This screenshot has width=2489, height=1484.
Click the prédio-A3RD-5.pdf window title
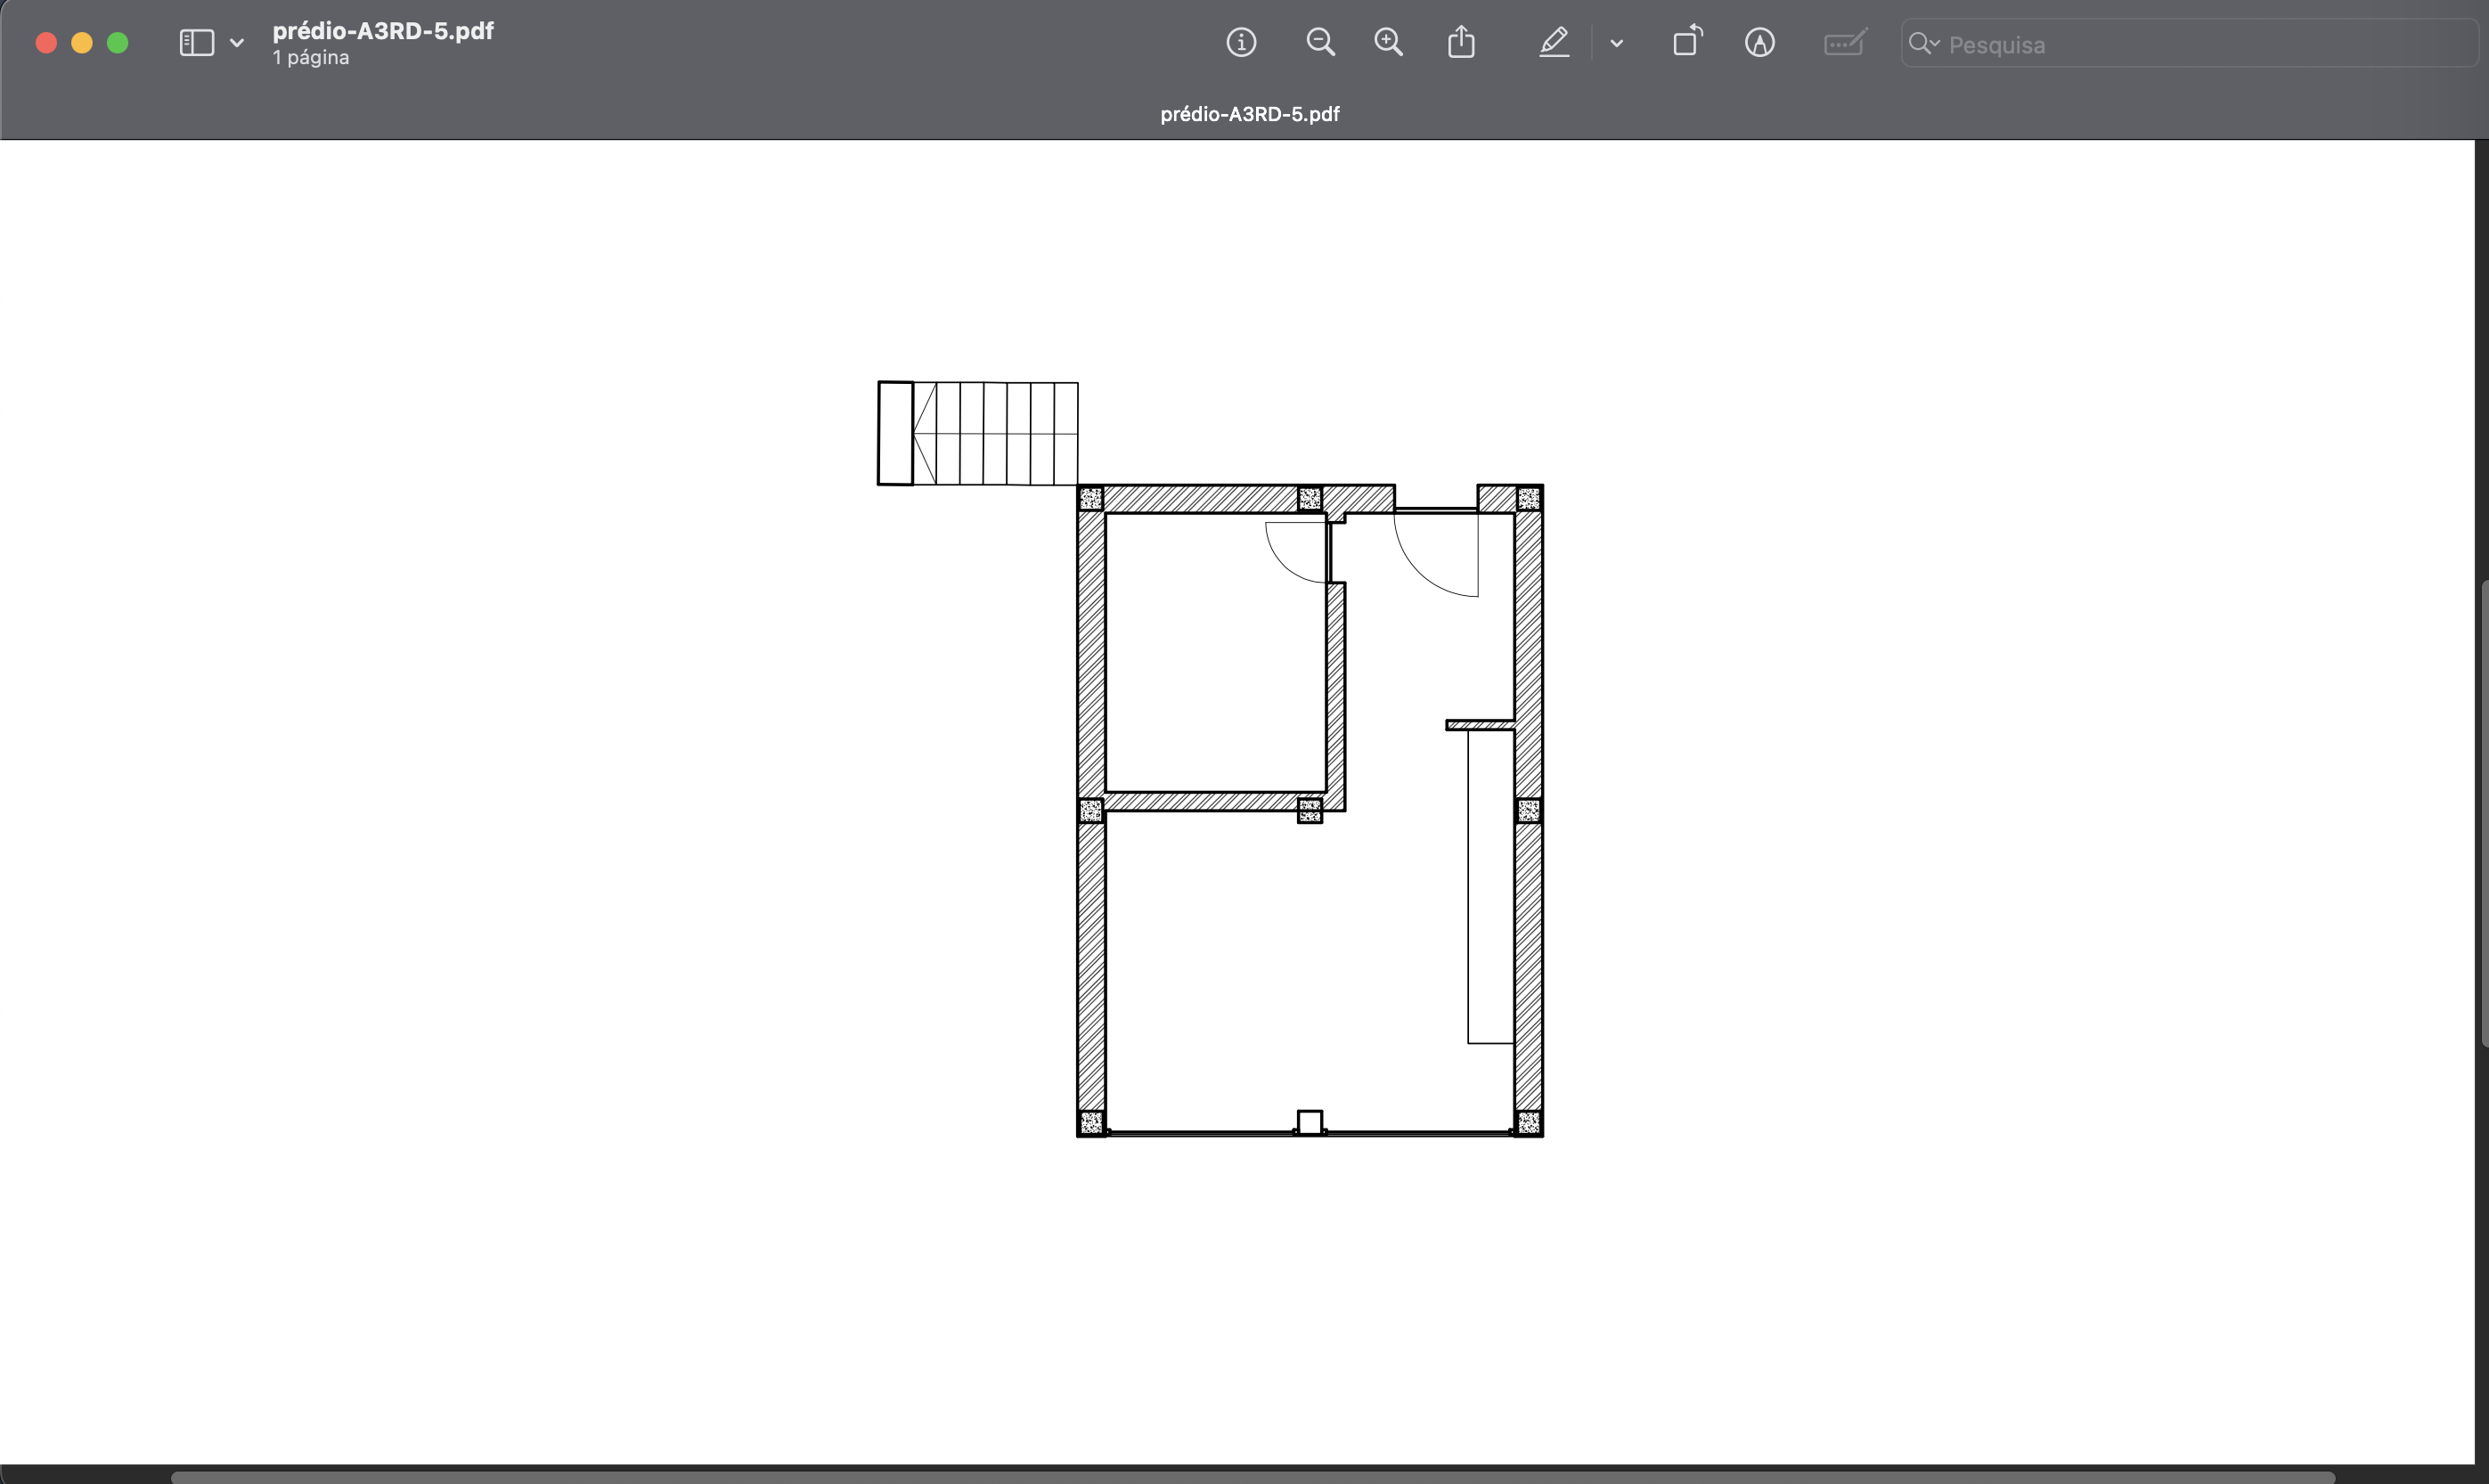pos(383,31)
